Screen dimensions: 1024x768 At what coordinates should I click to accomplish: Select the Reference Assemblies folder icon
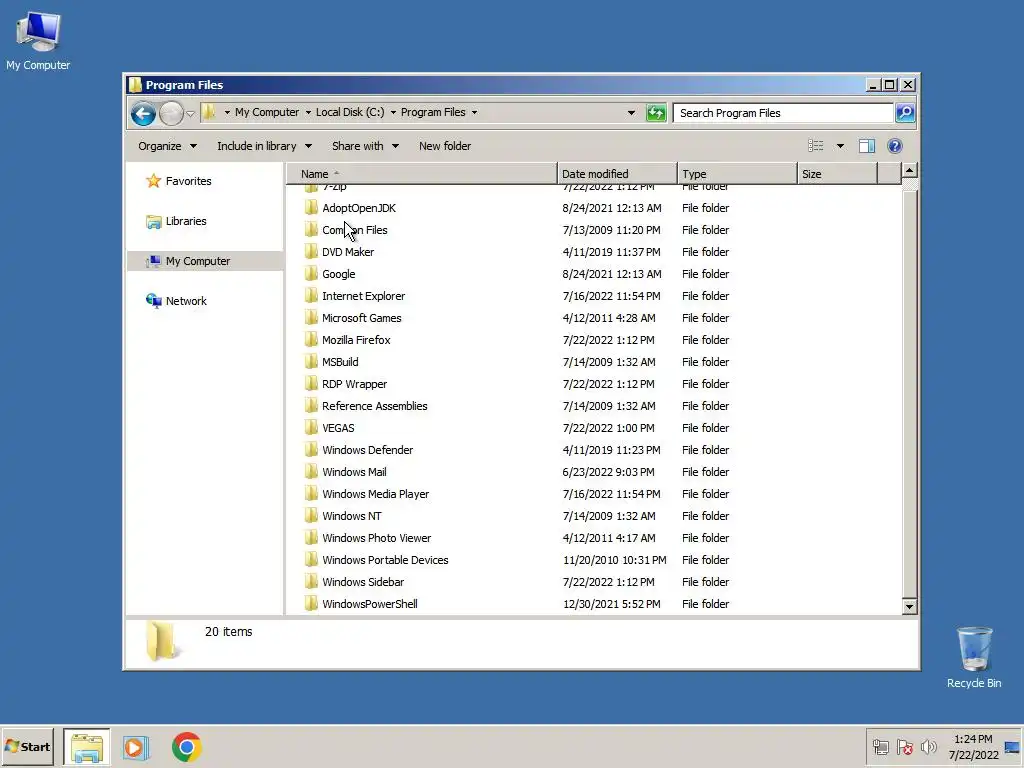click(311, 406)
